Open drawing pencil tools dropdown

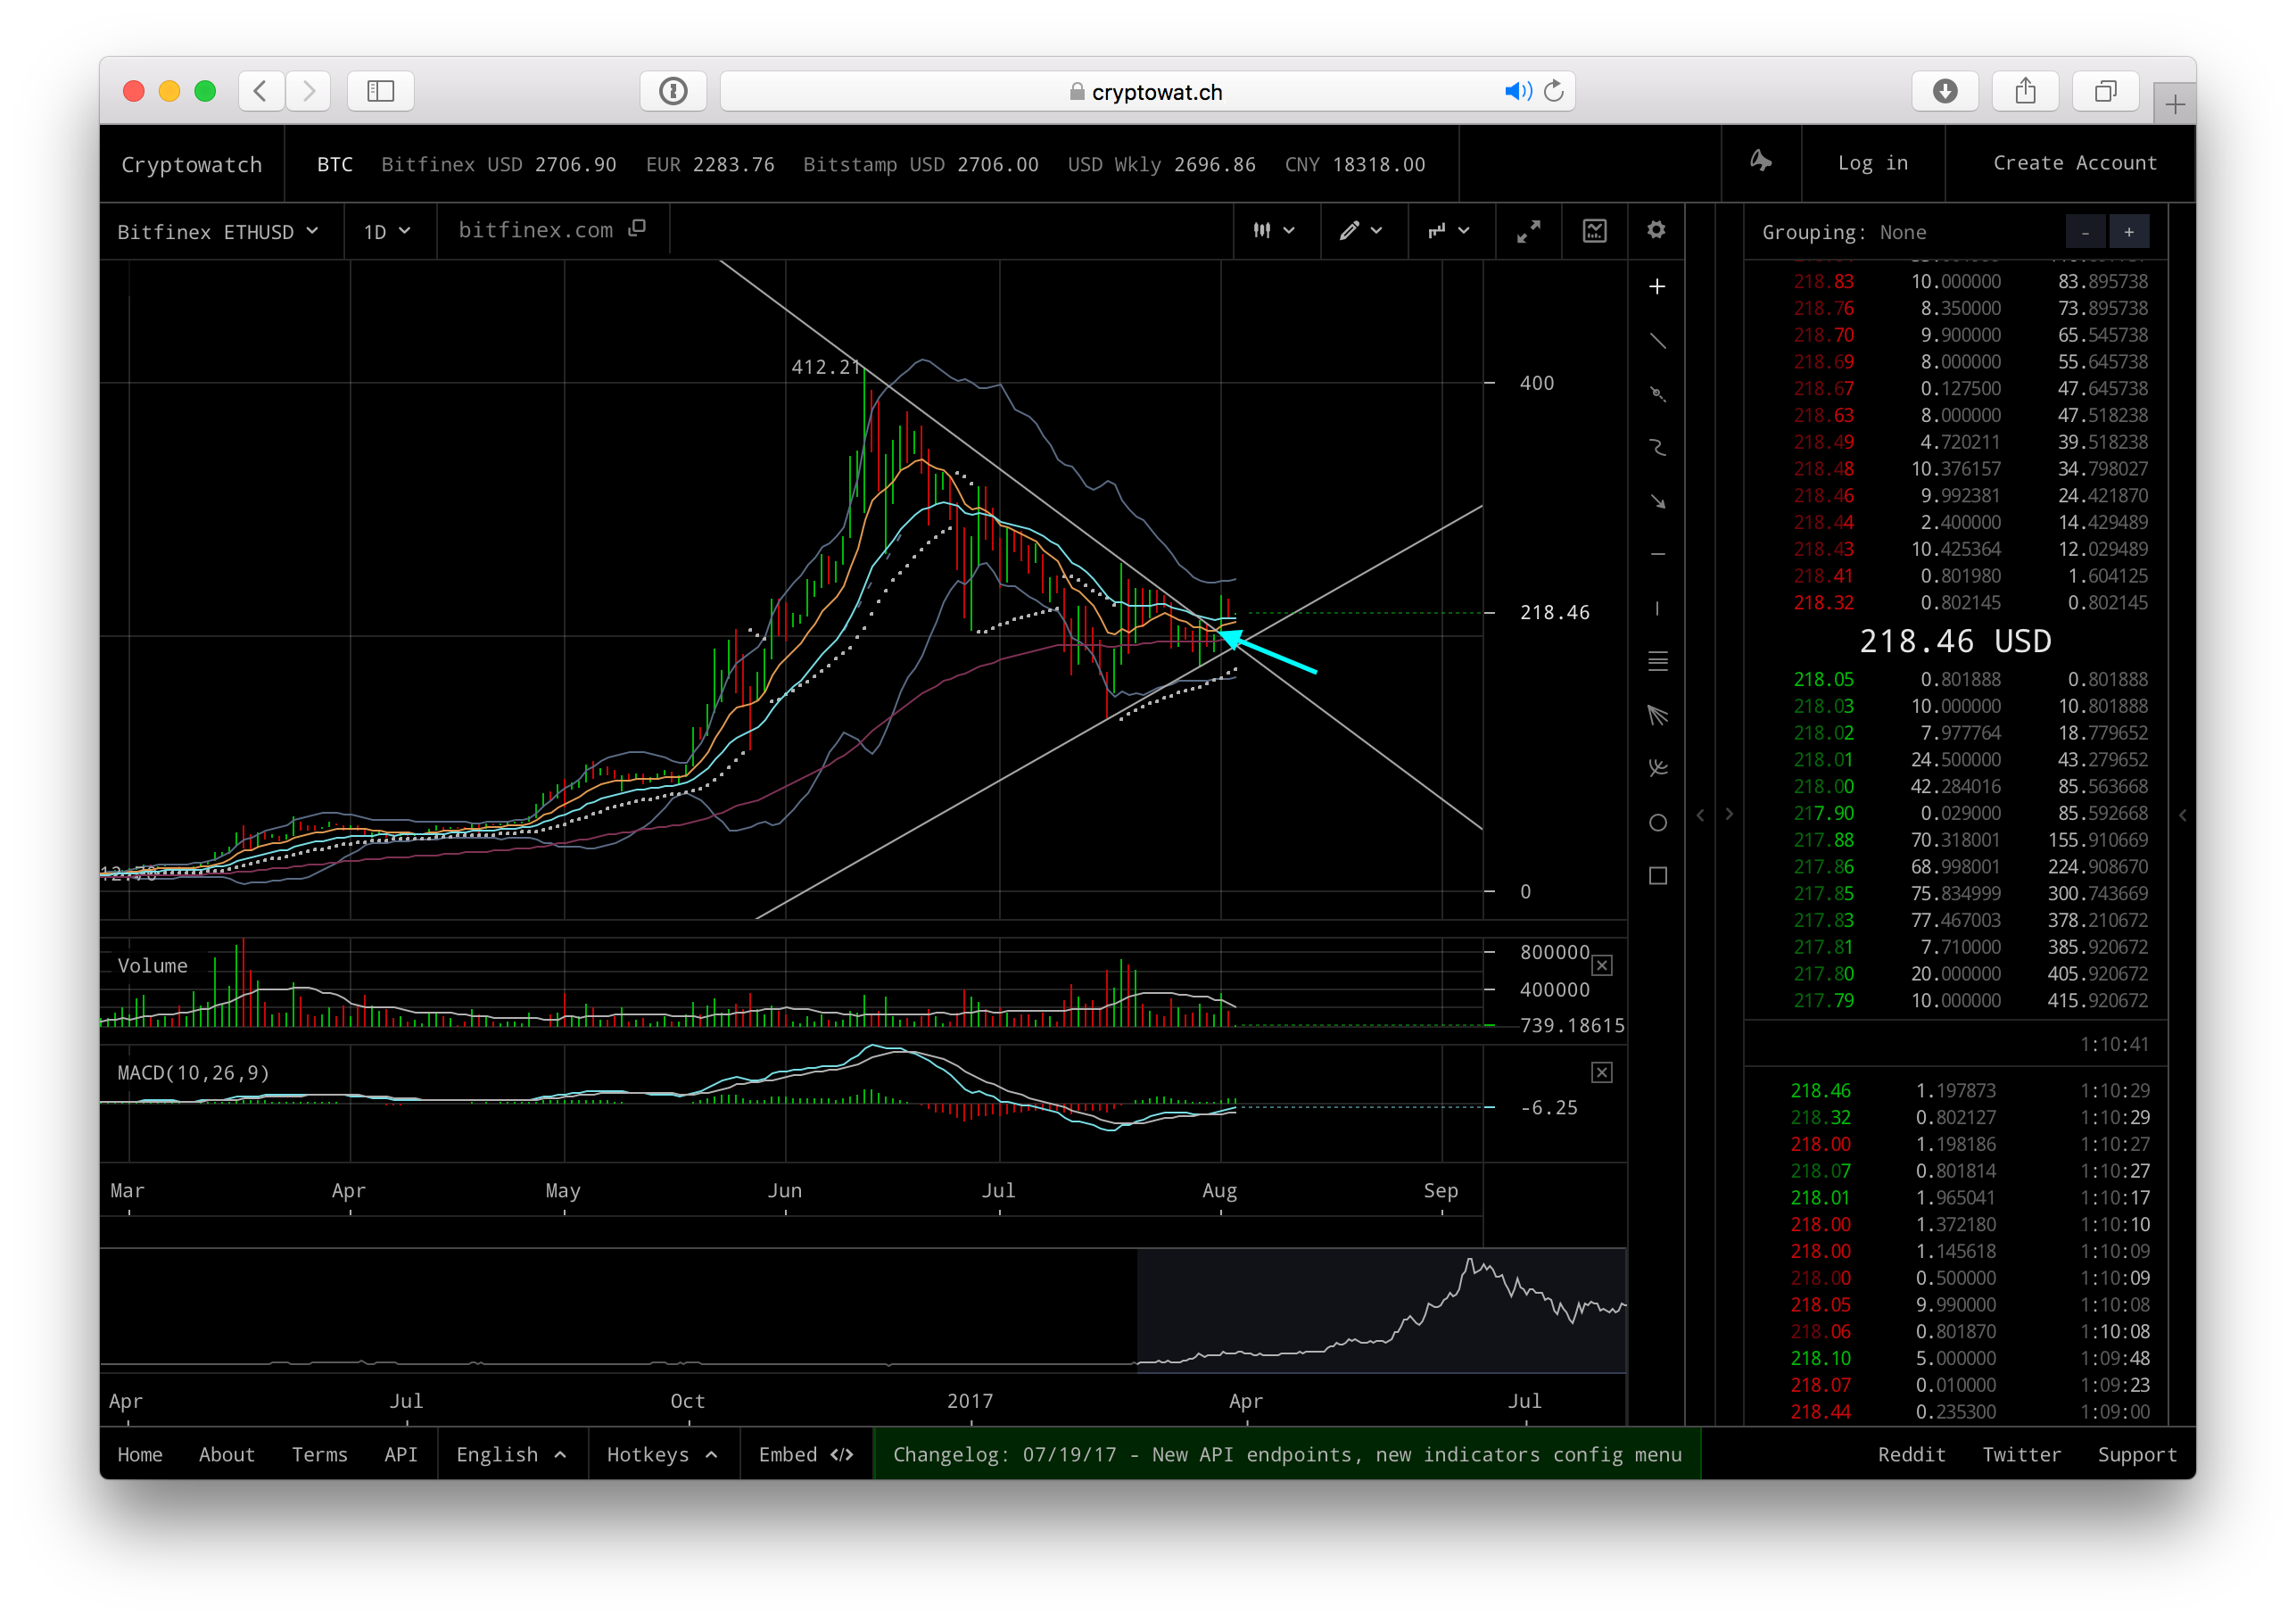click(1361, 231)
